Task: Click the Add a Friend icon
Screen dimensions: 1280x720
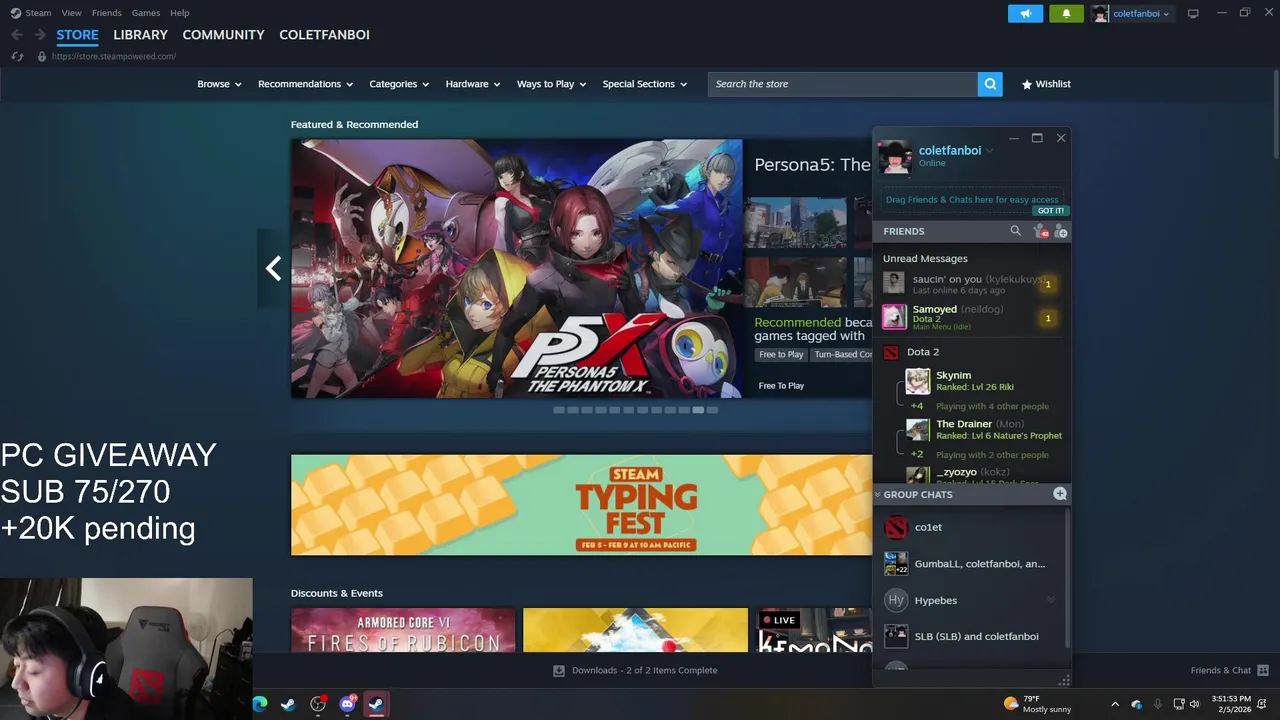Action: click(x=1060, y=232)
